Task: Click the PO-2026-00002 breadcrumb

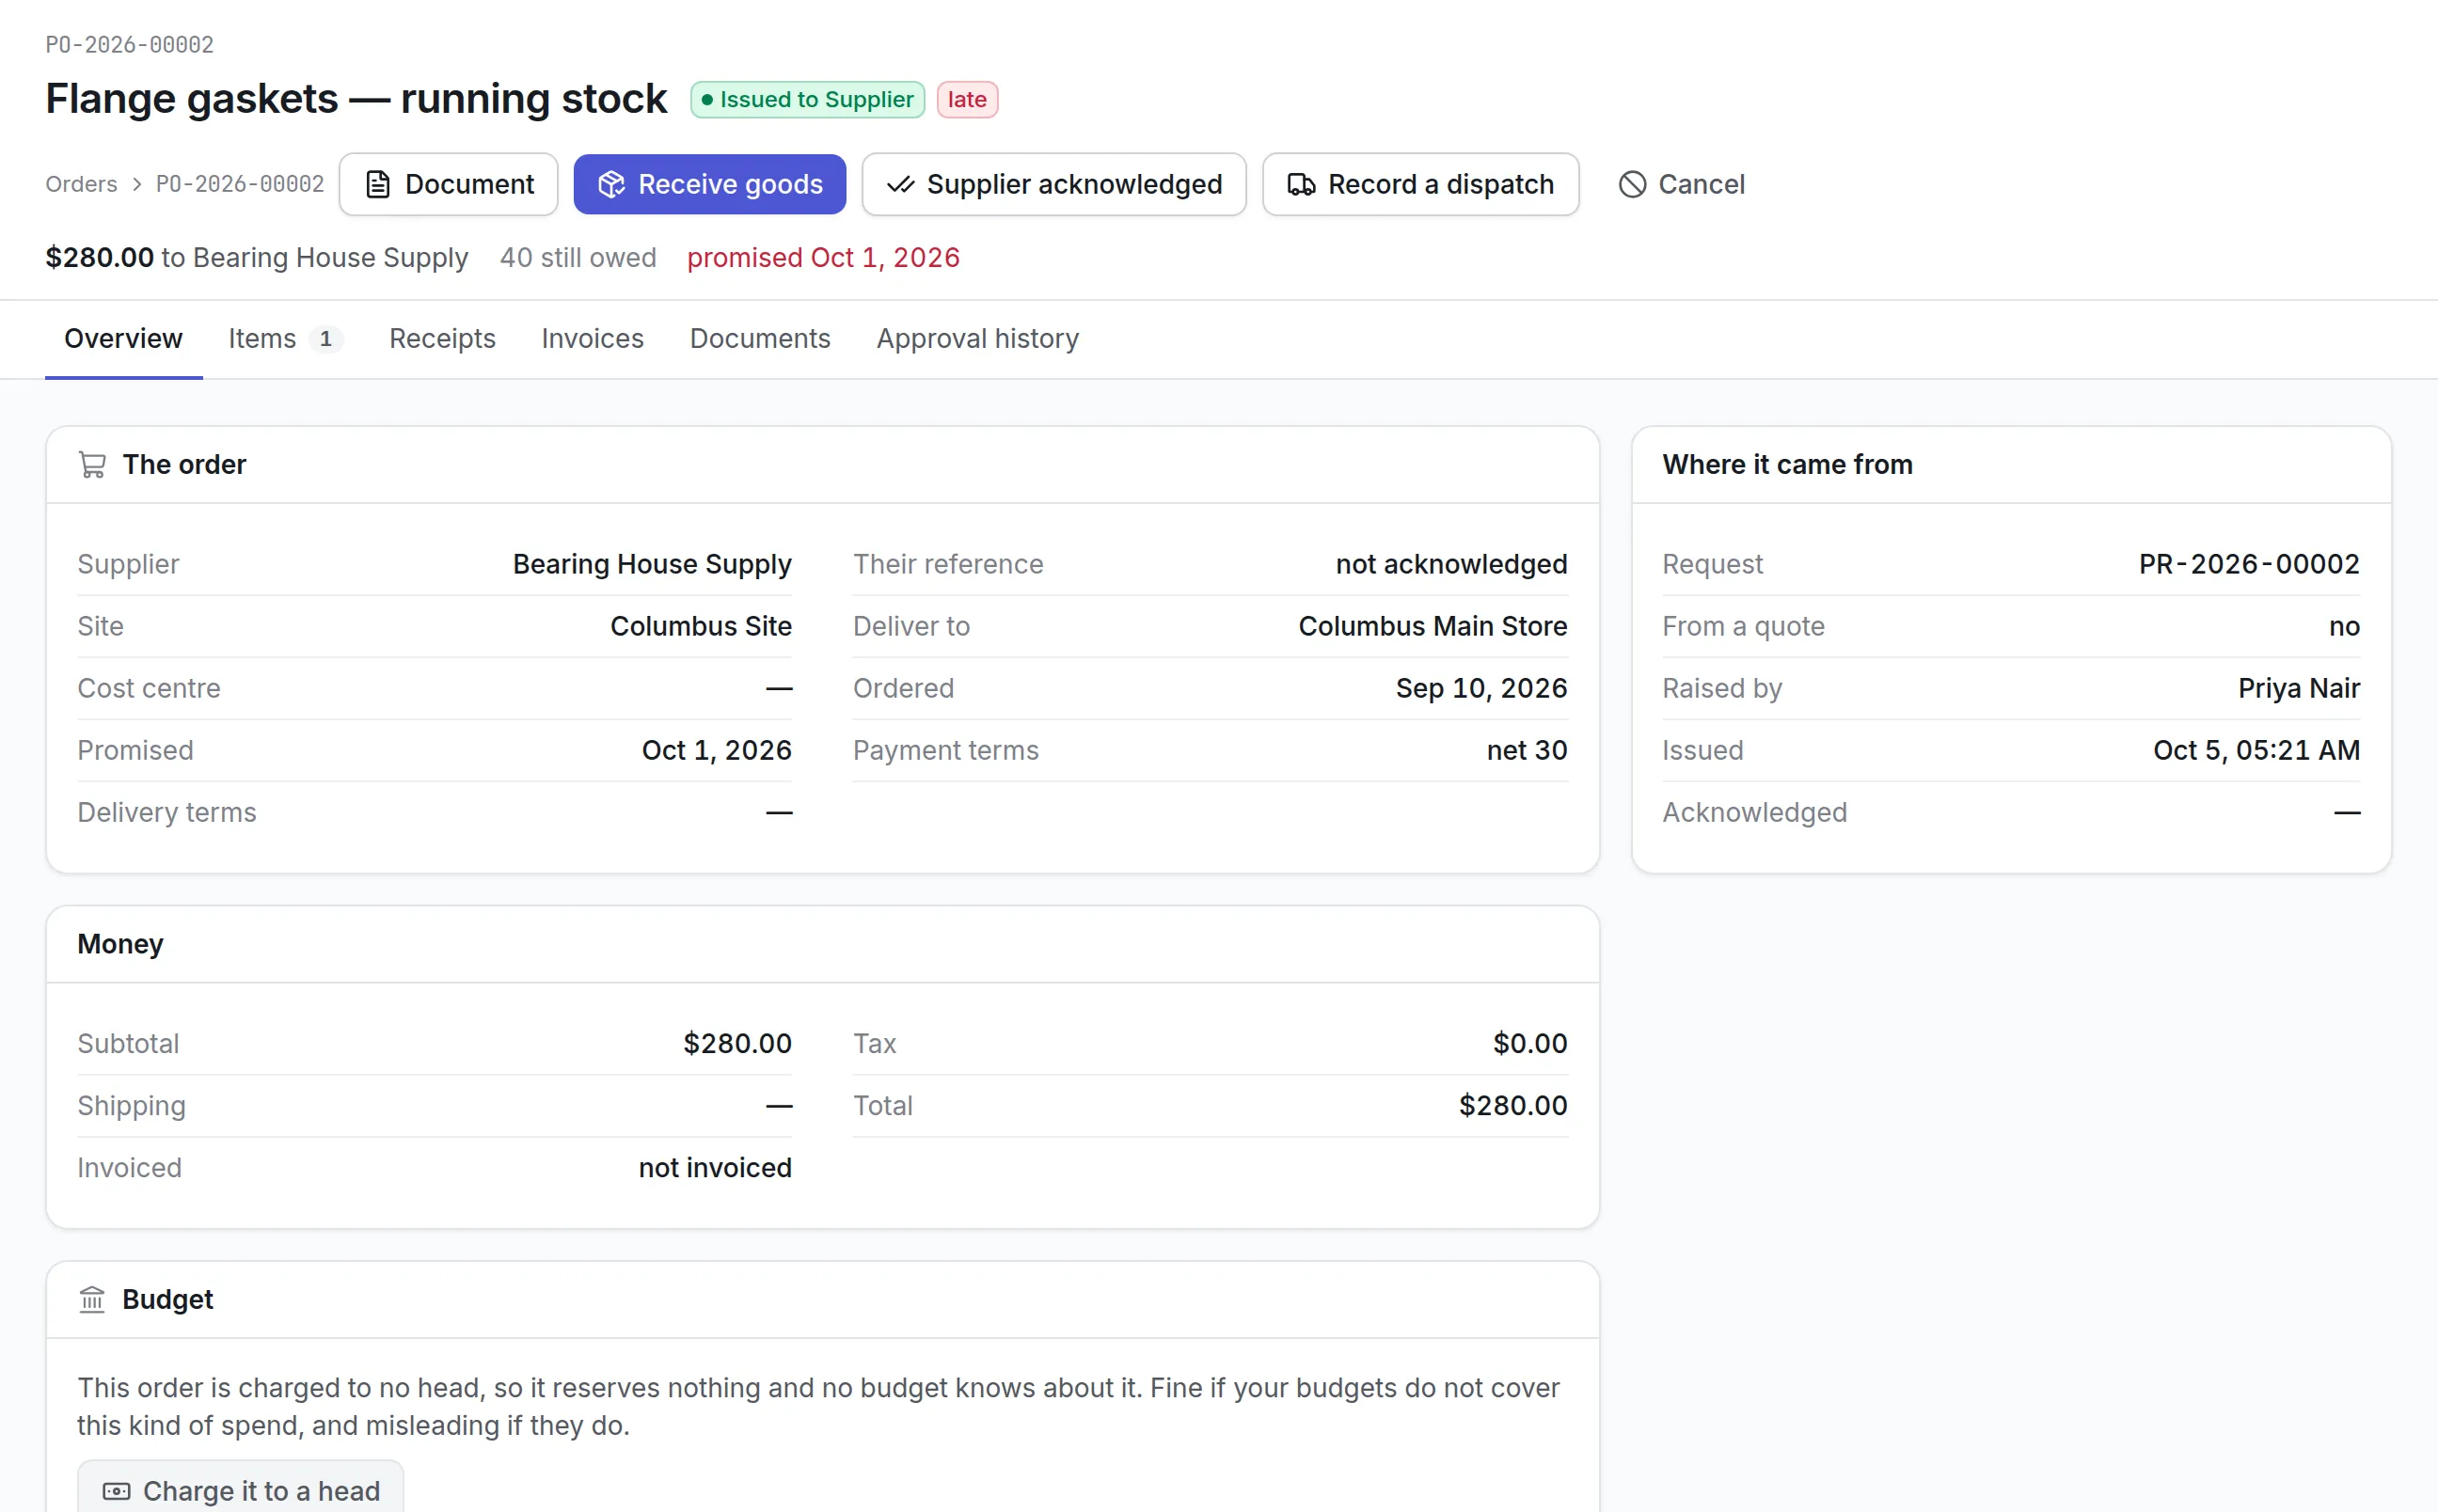Action: pos(240,185)
